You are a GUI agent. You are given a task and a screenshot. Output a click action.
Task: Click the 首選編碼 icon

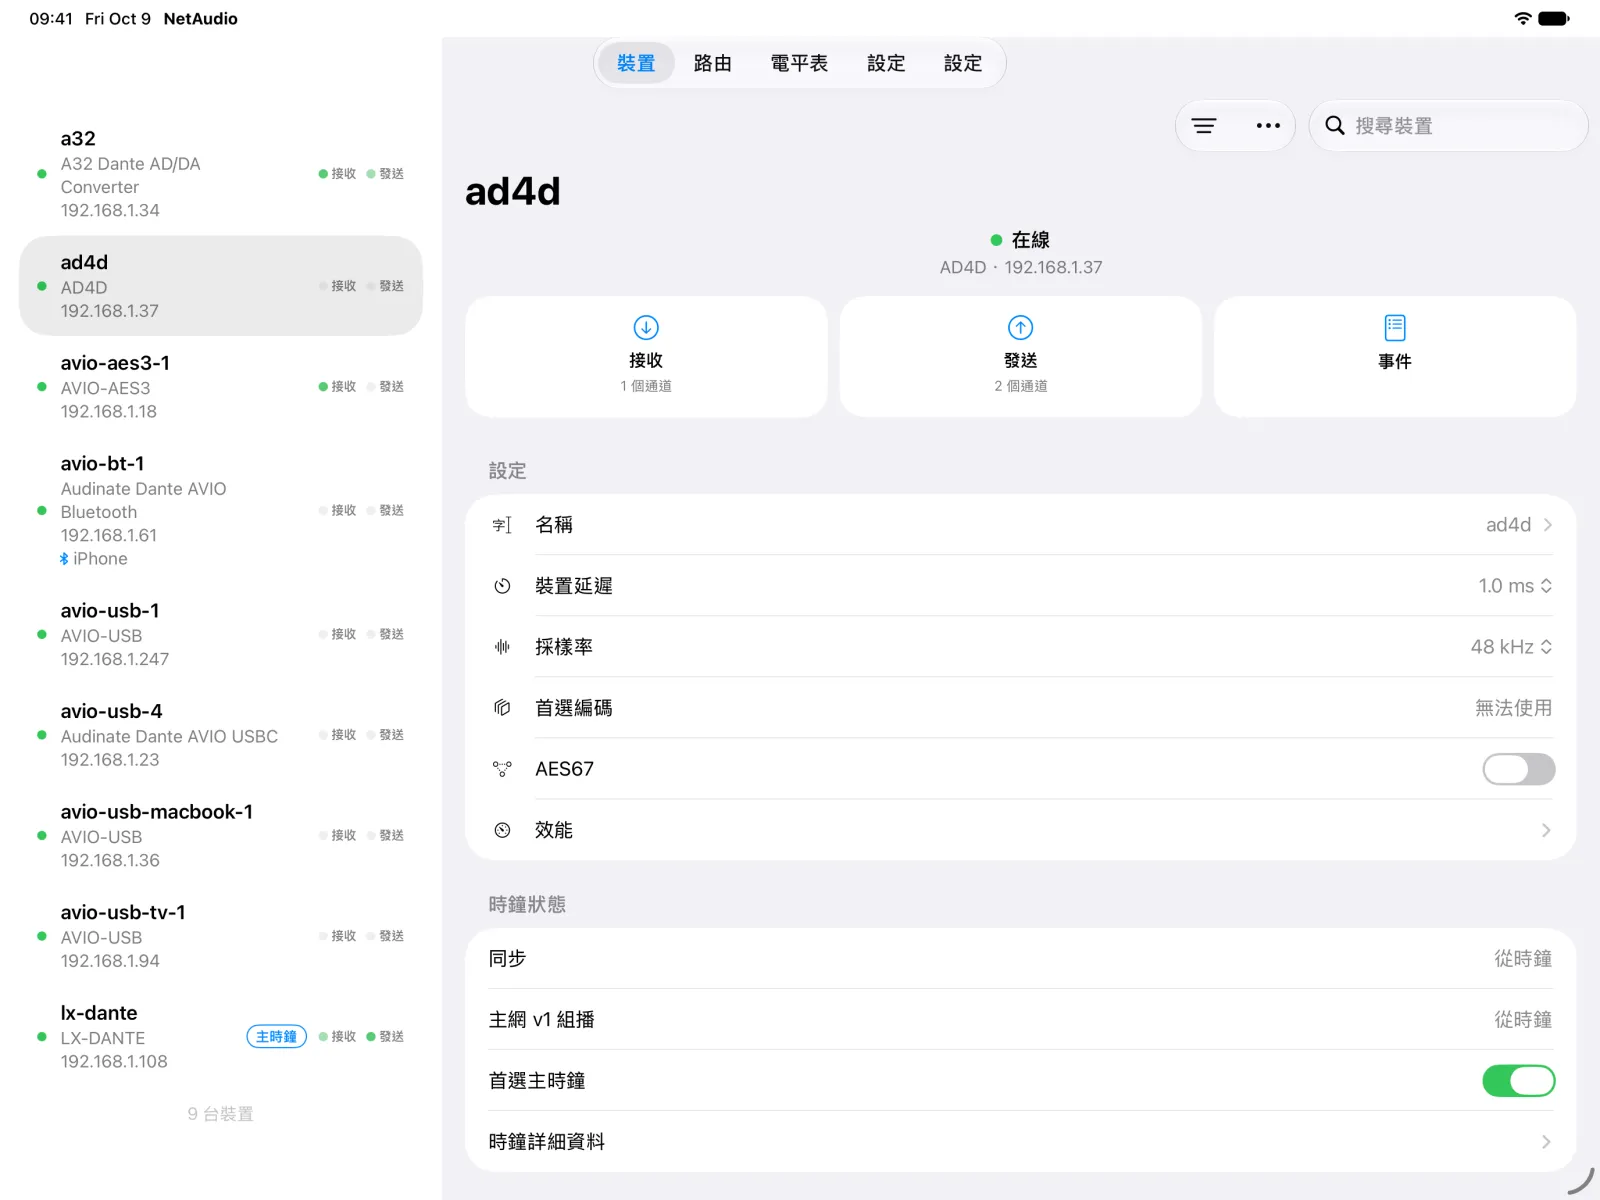502,708
